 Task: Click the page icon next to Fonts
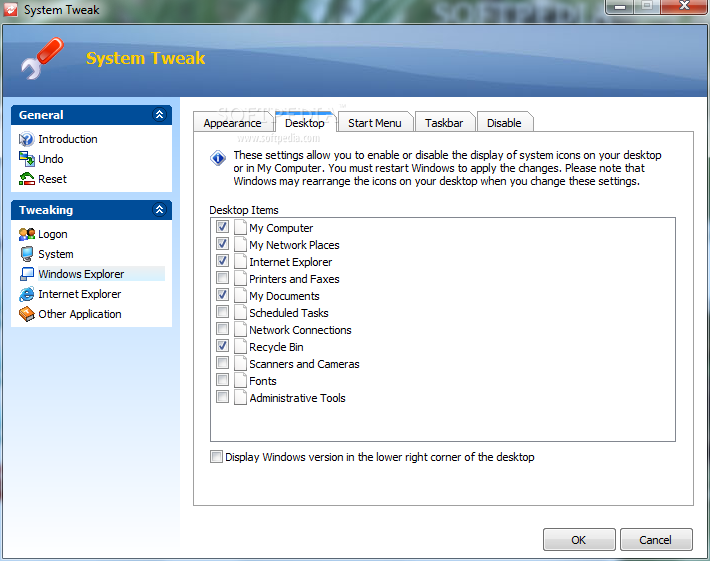240,380
